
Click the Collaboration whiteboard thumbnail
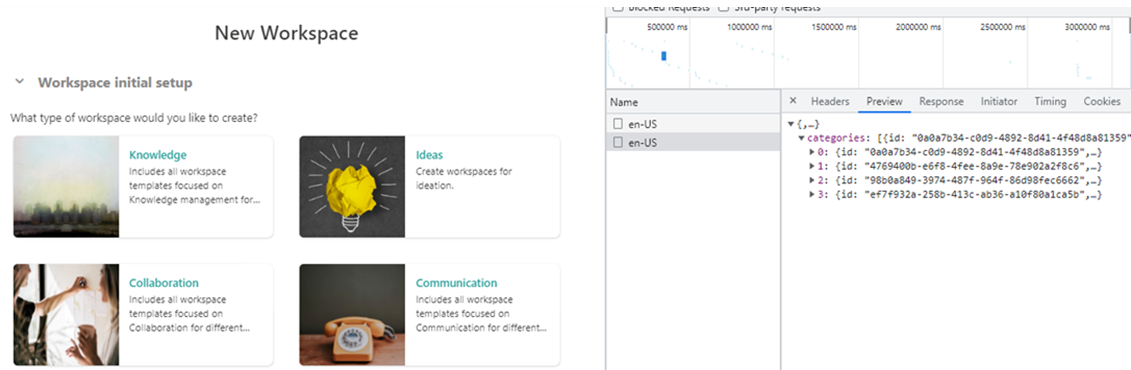click(66, 314)
